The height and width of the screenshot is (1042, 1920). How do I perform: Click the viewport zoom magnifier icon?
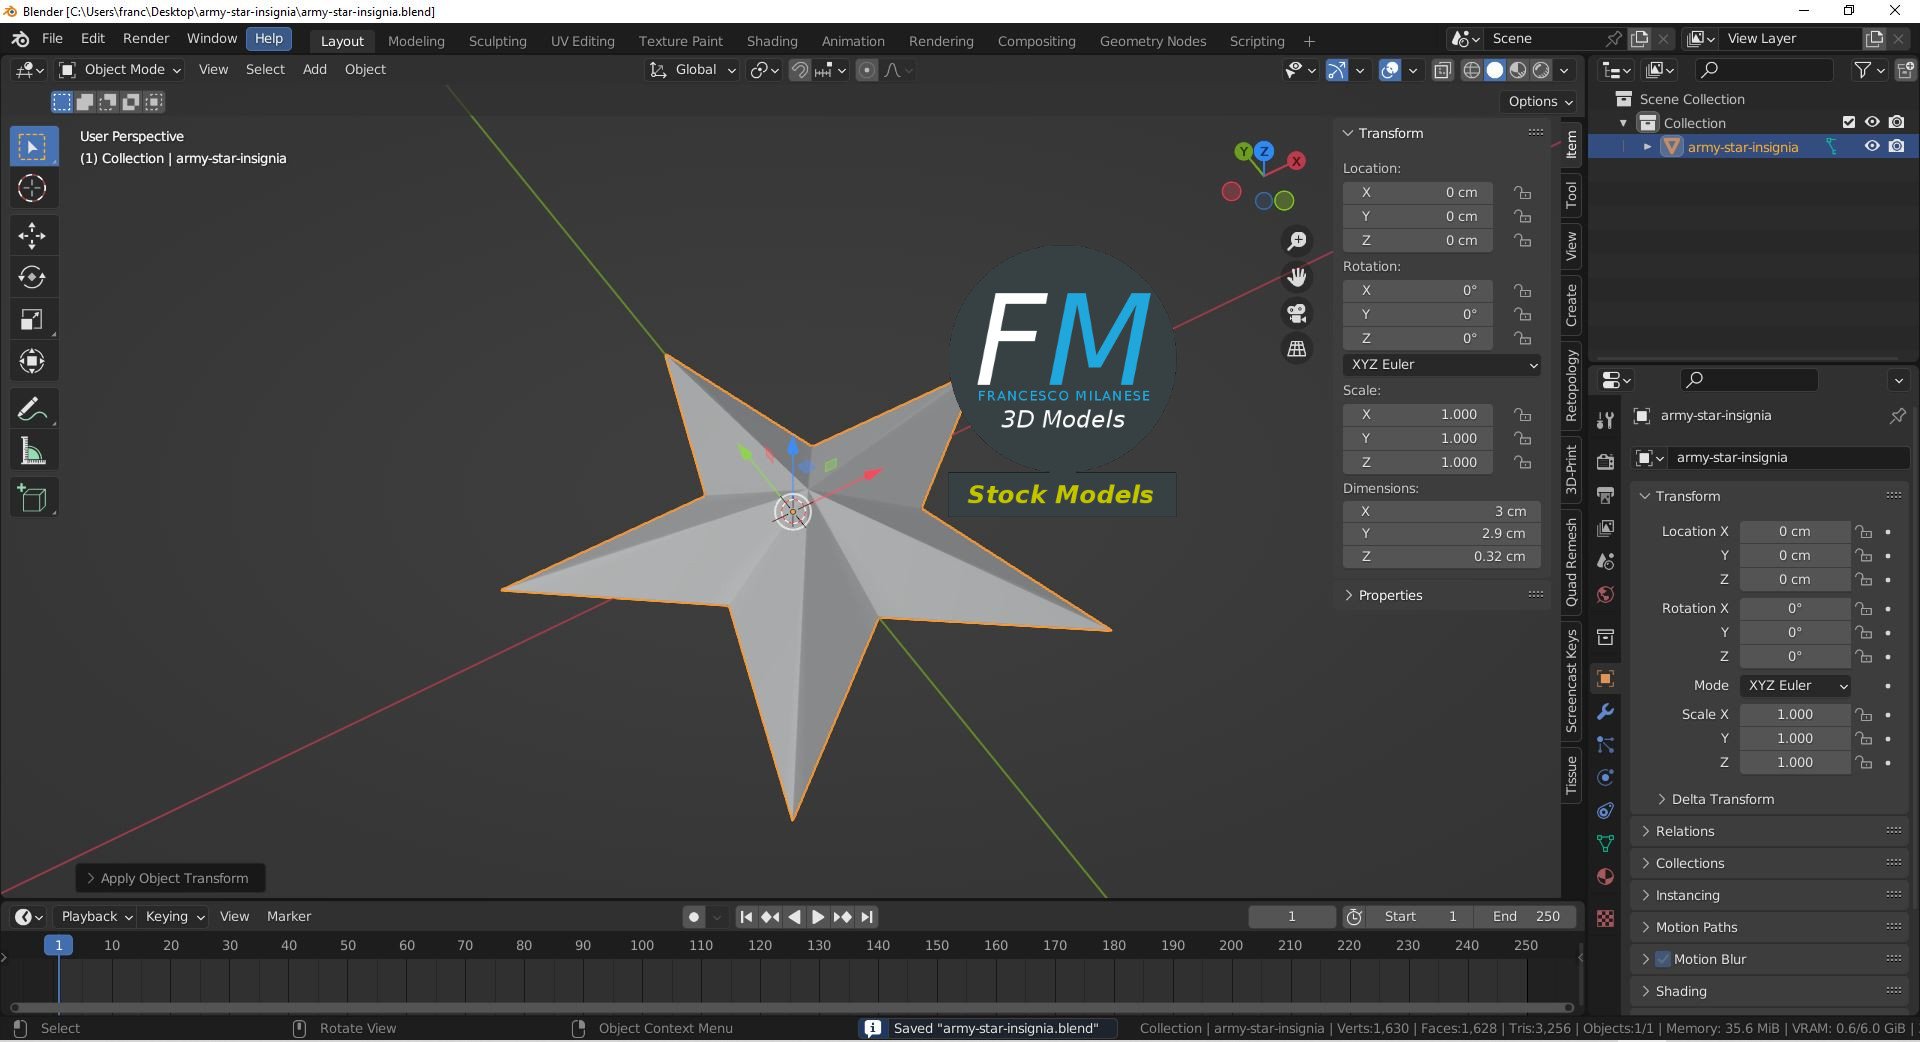tap(1297, 241)
